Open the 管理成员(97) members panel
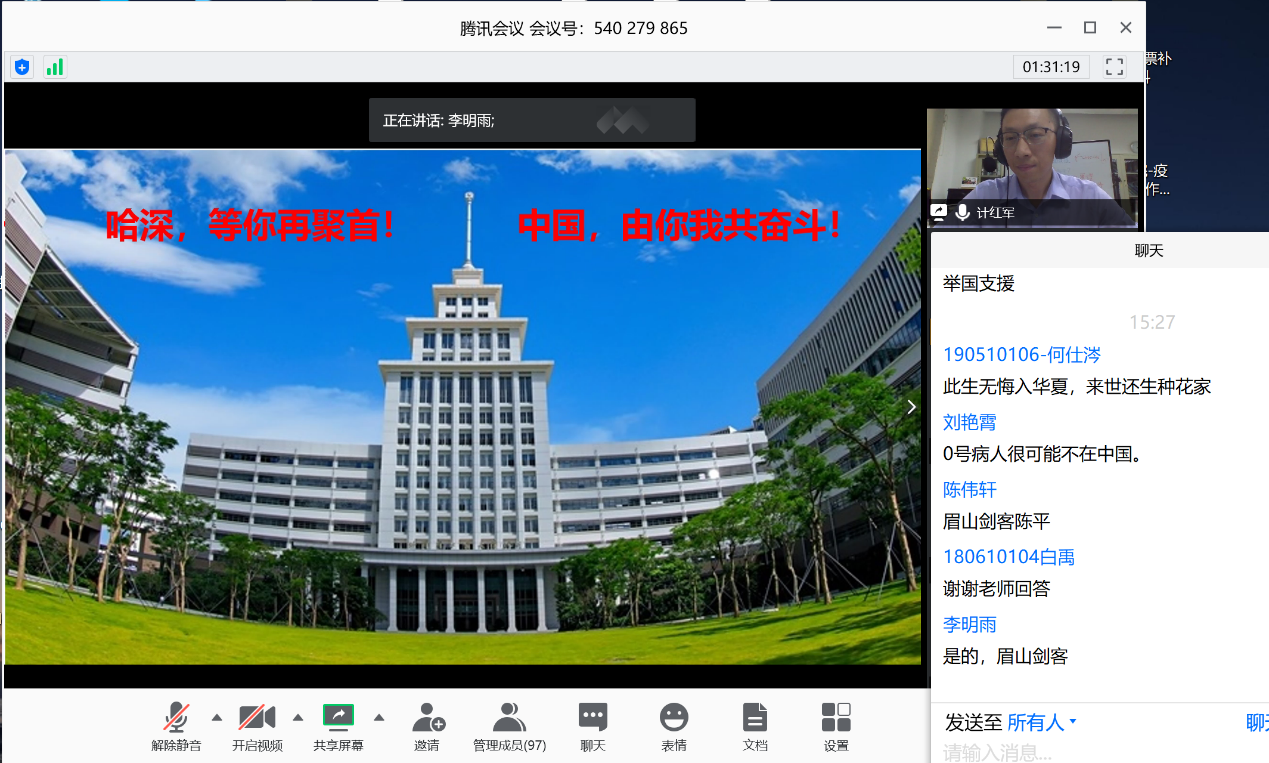This screenshot has height=763, width=1269. click(x=510, y=726)
